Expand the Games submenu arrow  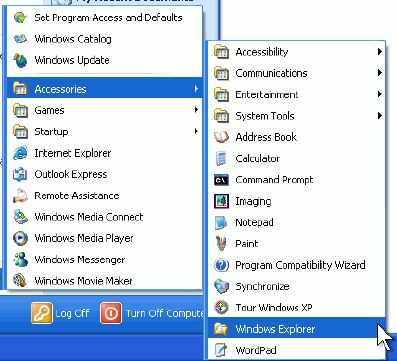pyautogui.click(x=196, y=110)
